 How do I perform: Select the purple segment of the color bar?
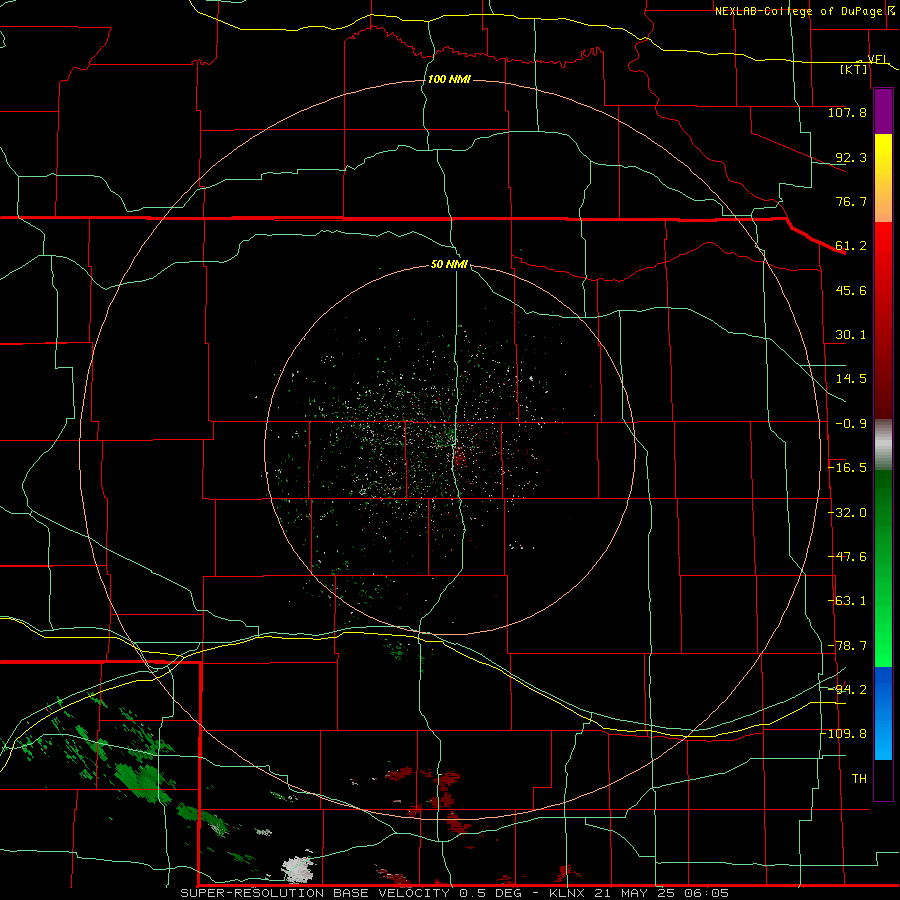pos(883,112)
